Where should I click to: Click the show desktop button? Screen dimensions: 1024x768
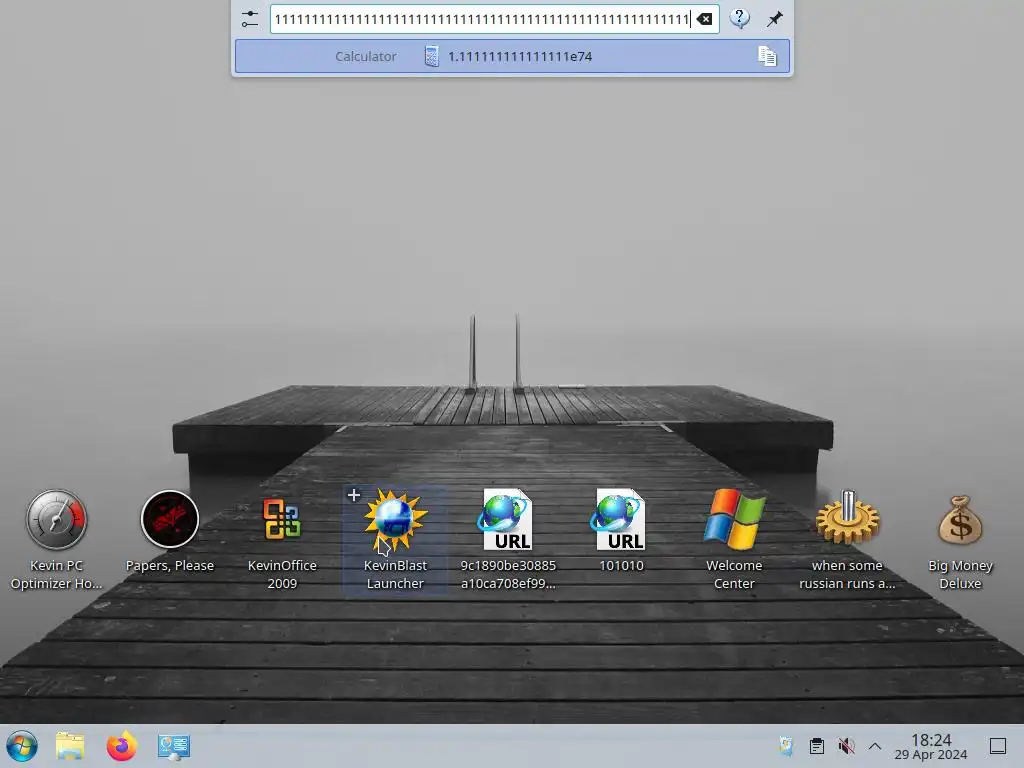pos(998,746)
